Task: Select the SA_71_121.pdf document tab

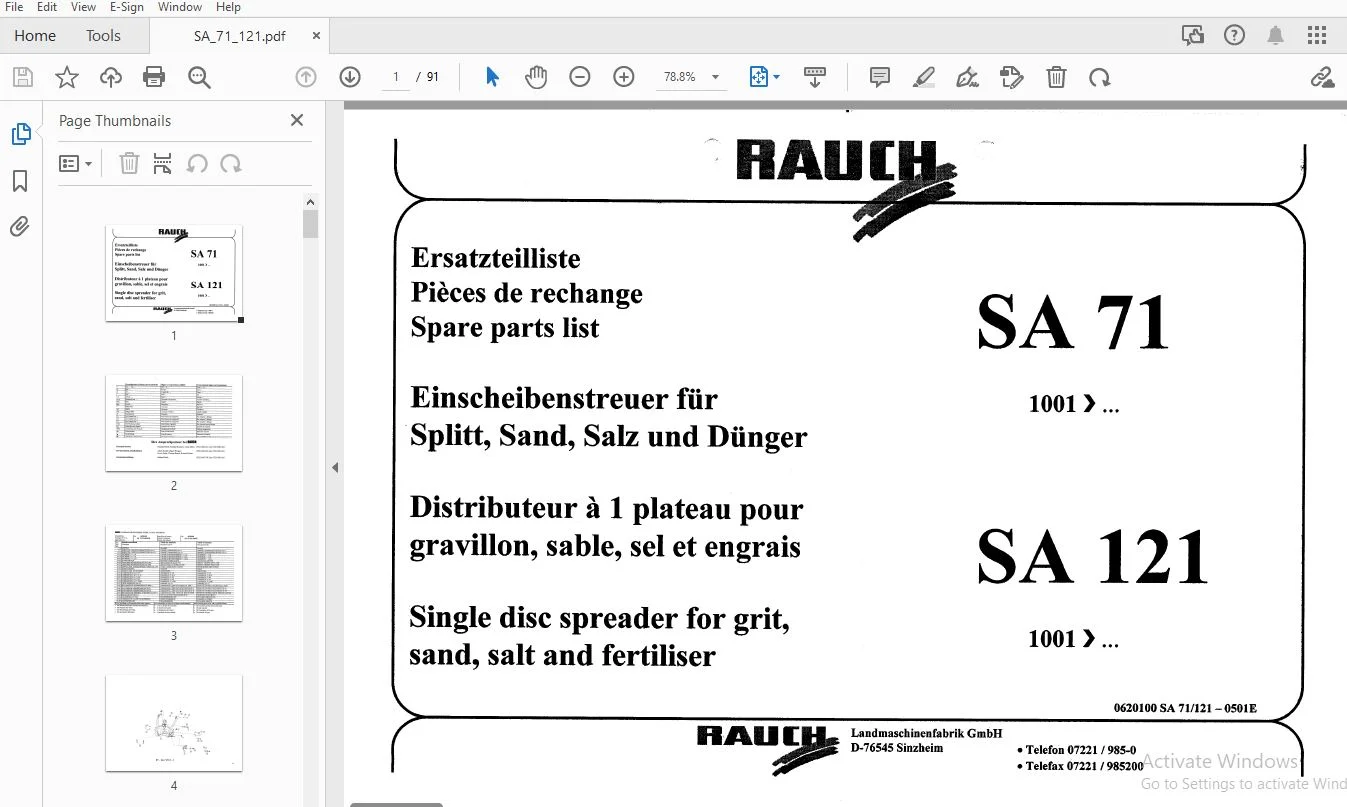Action: click(240, 36)
